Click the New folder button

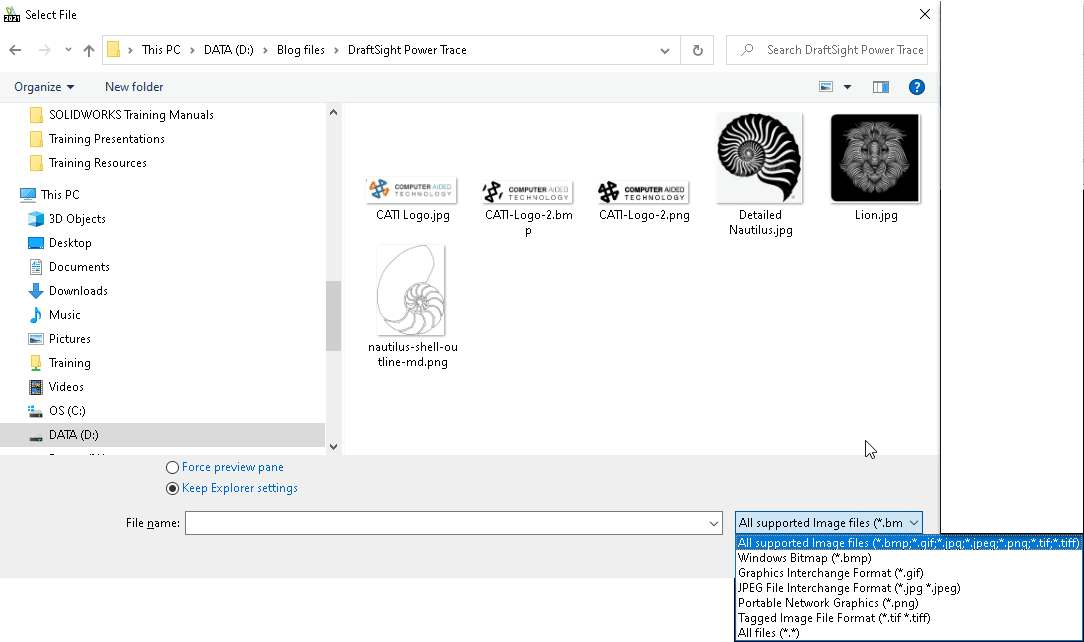click(134, 87)
